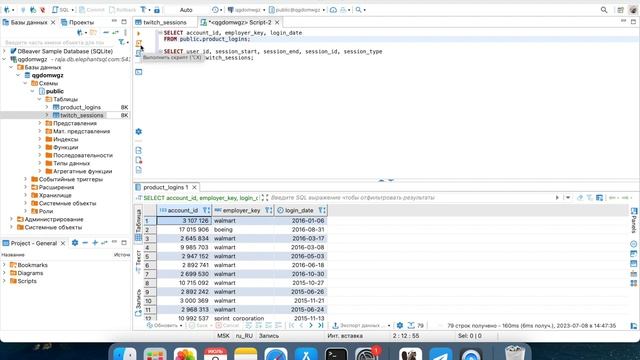Open the public@qgdomwgz schema selector
640x360 pixels.
click(x=297, y=10)
